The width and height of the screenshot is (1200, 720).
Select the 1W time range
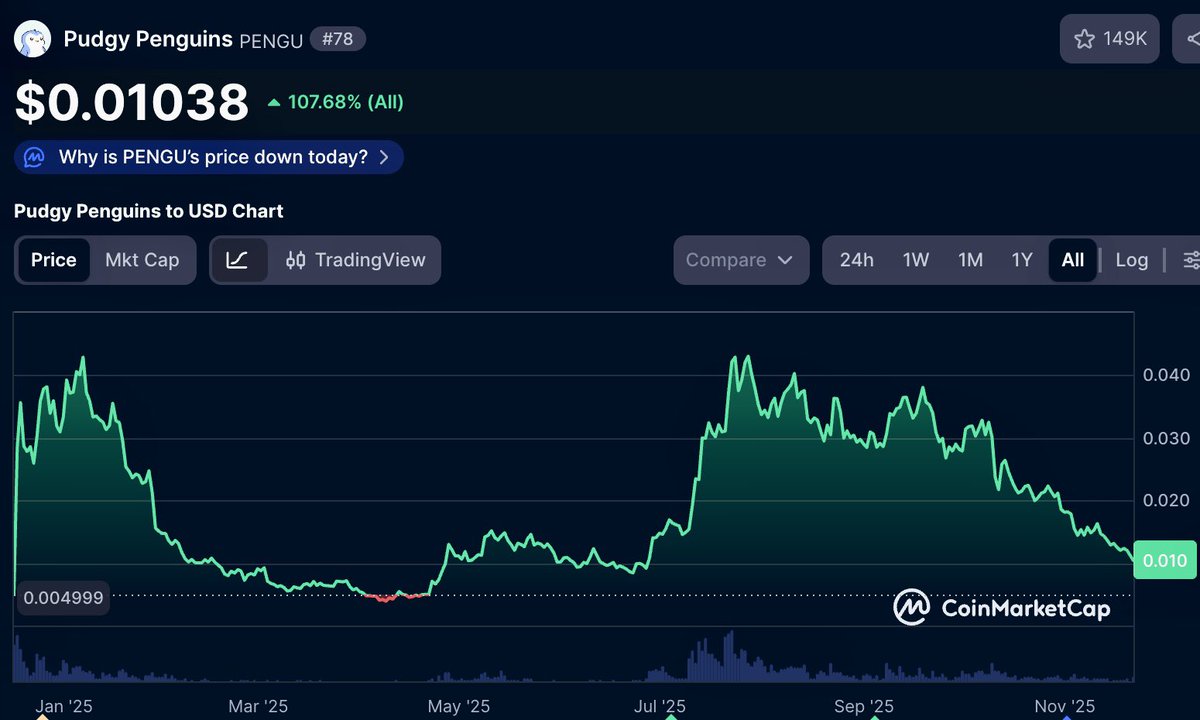(916, 260)
